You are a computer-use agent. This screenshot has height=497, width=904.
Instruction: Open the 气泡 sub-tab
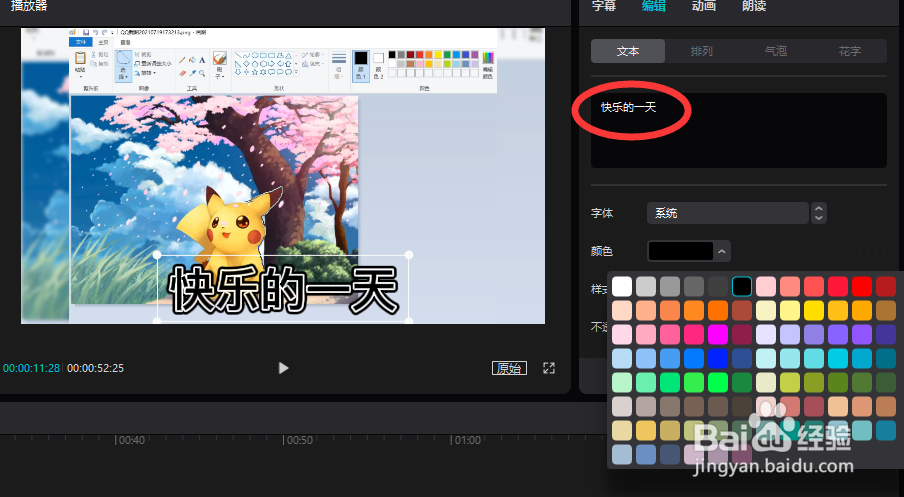click(x=775, y=51)
